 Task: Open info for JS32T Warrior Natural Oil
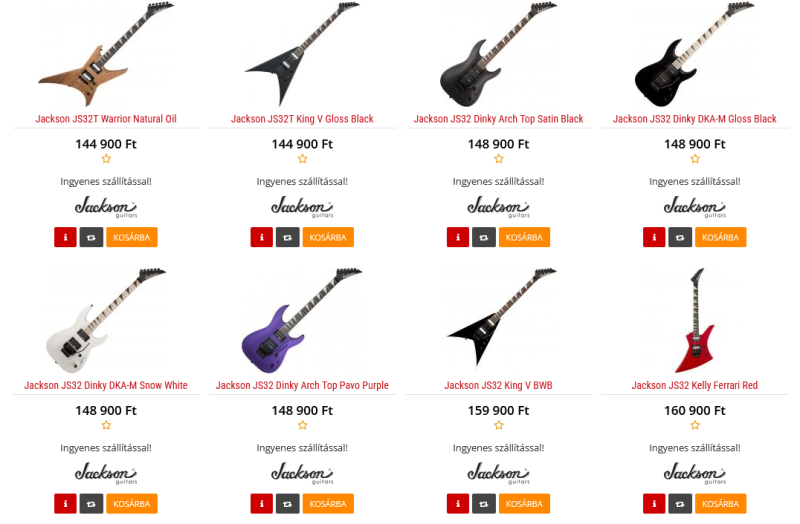tap(65, 237)
